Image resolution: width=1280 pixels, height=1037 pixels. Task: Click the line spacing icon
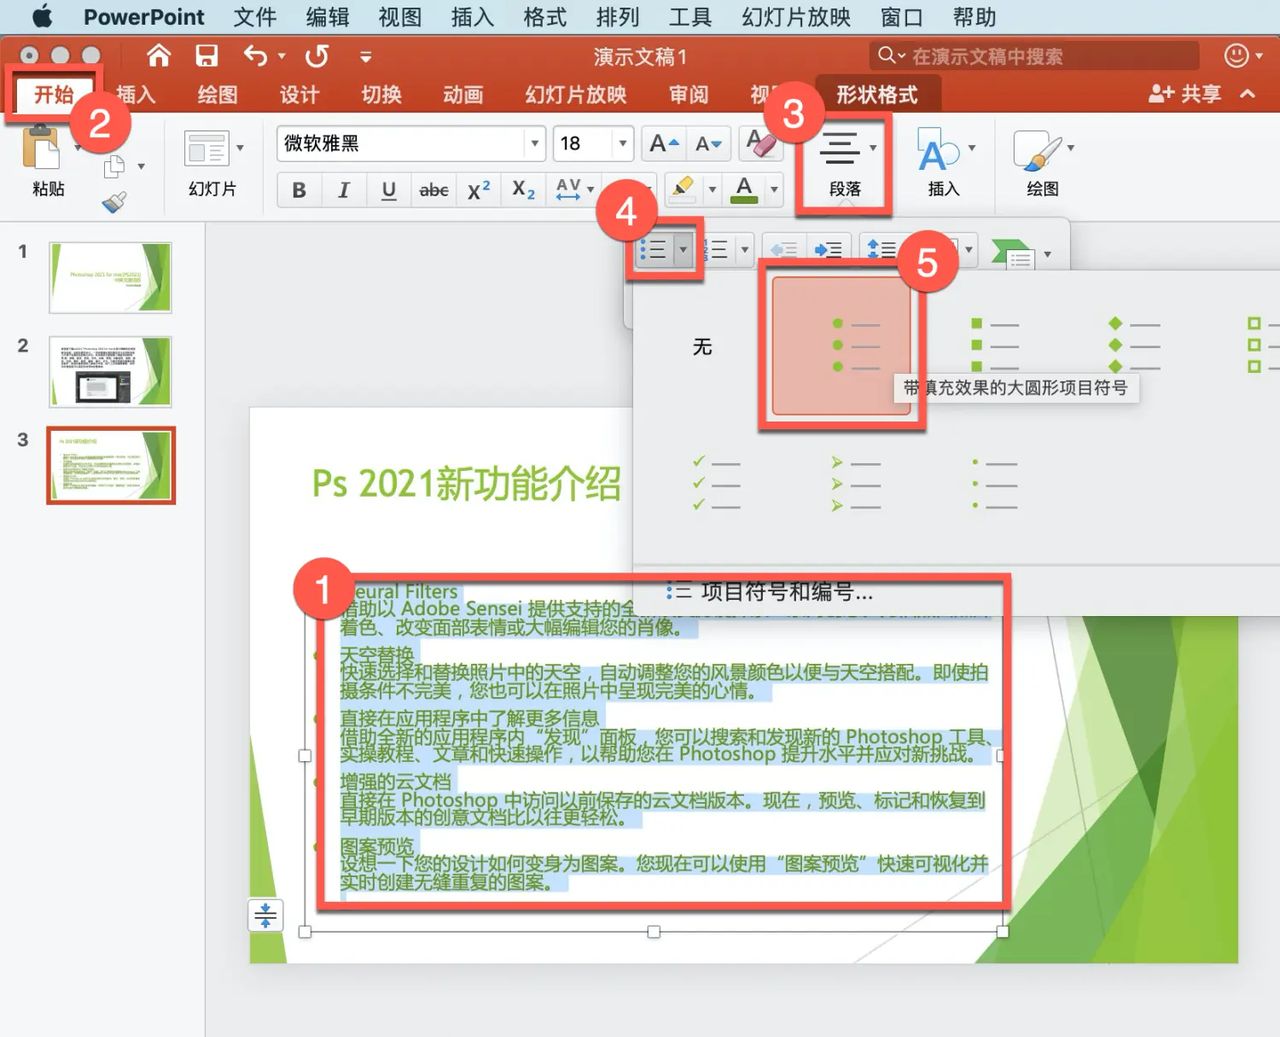pos(880,250)
